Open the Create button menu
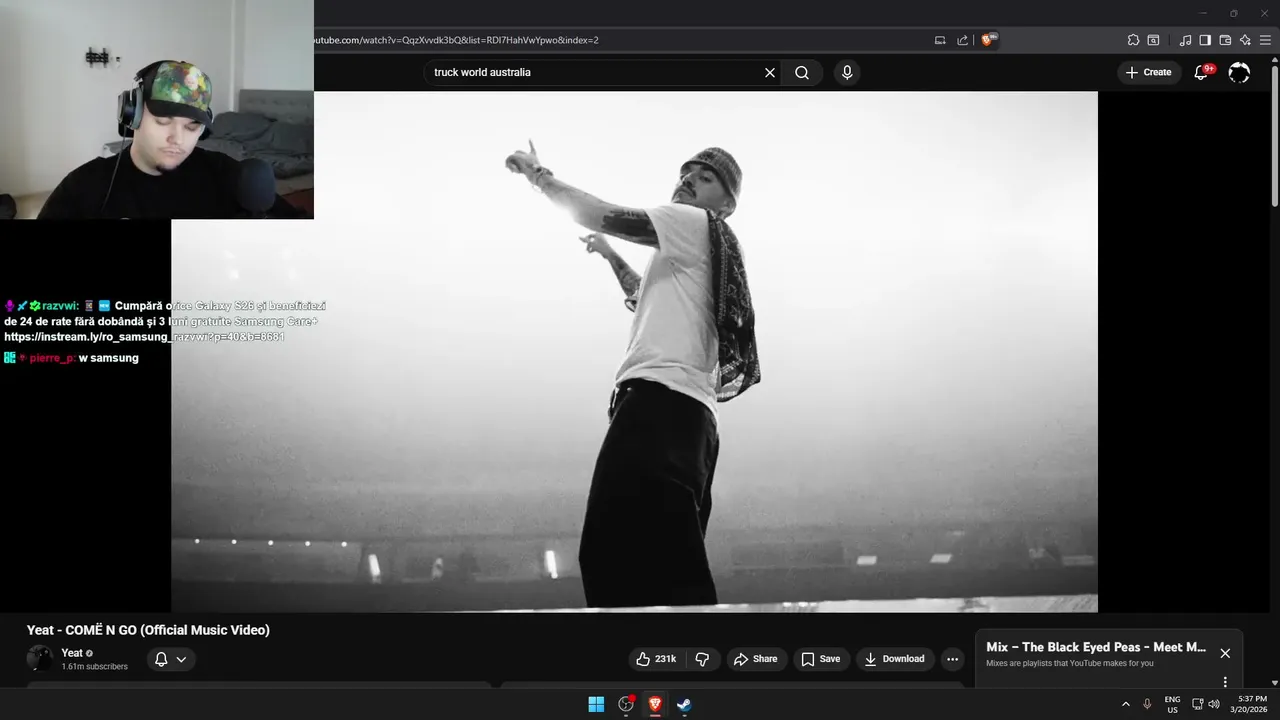 tap(1149, 72)
